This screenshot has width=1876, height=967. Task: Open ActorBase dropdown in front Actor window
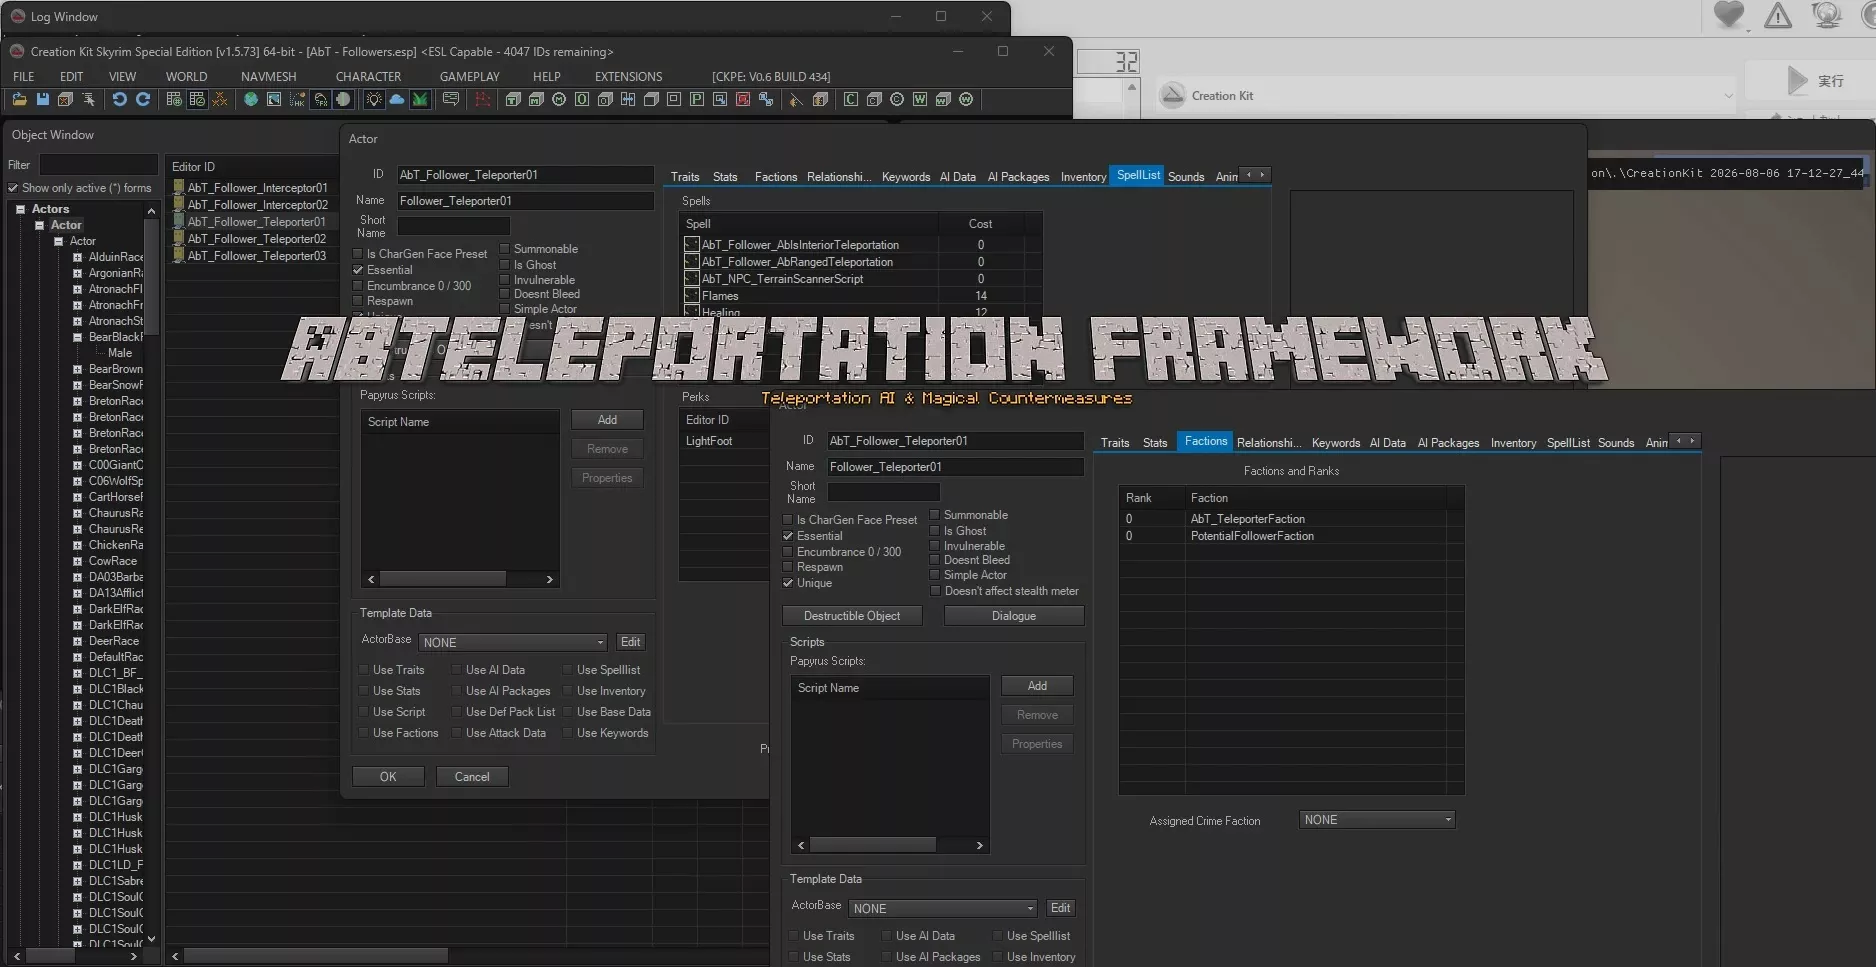[943, 908]
